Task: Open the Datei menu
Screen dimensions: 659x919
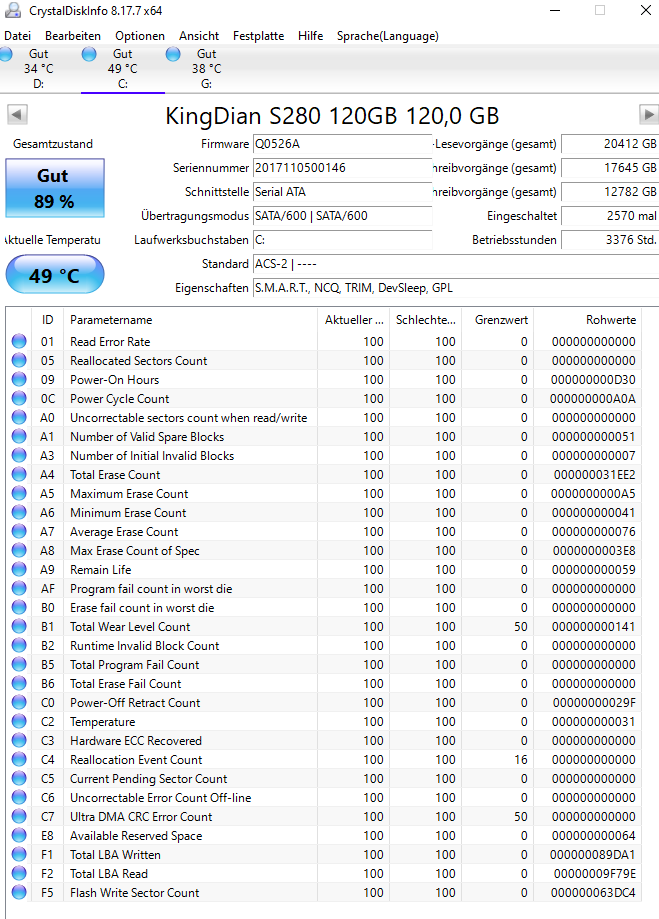Action: coord(18,36)
